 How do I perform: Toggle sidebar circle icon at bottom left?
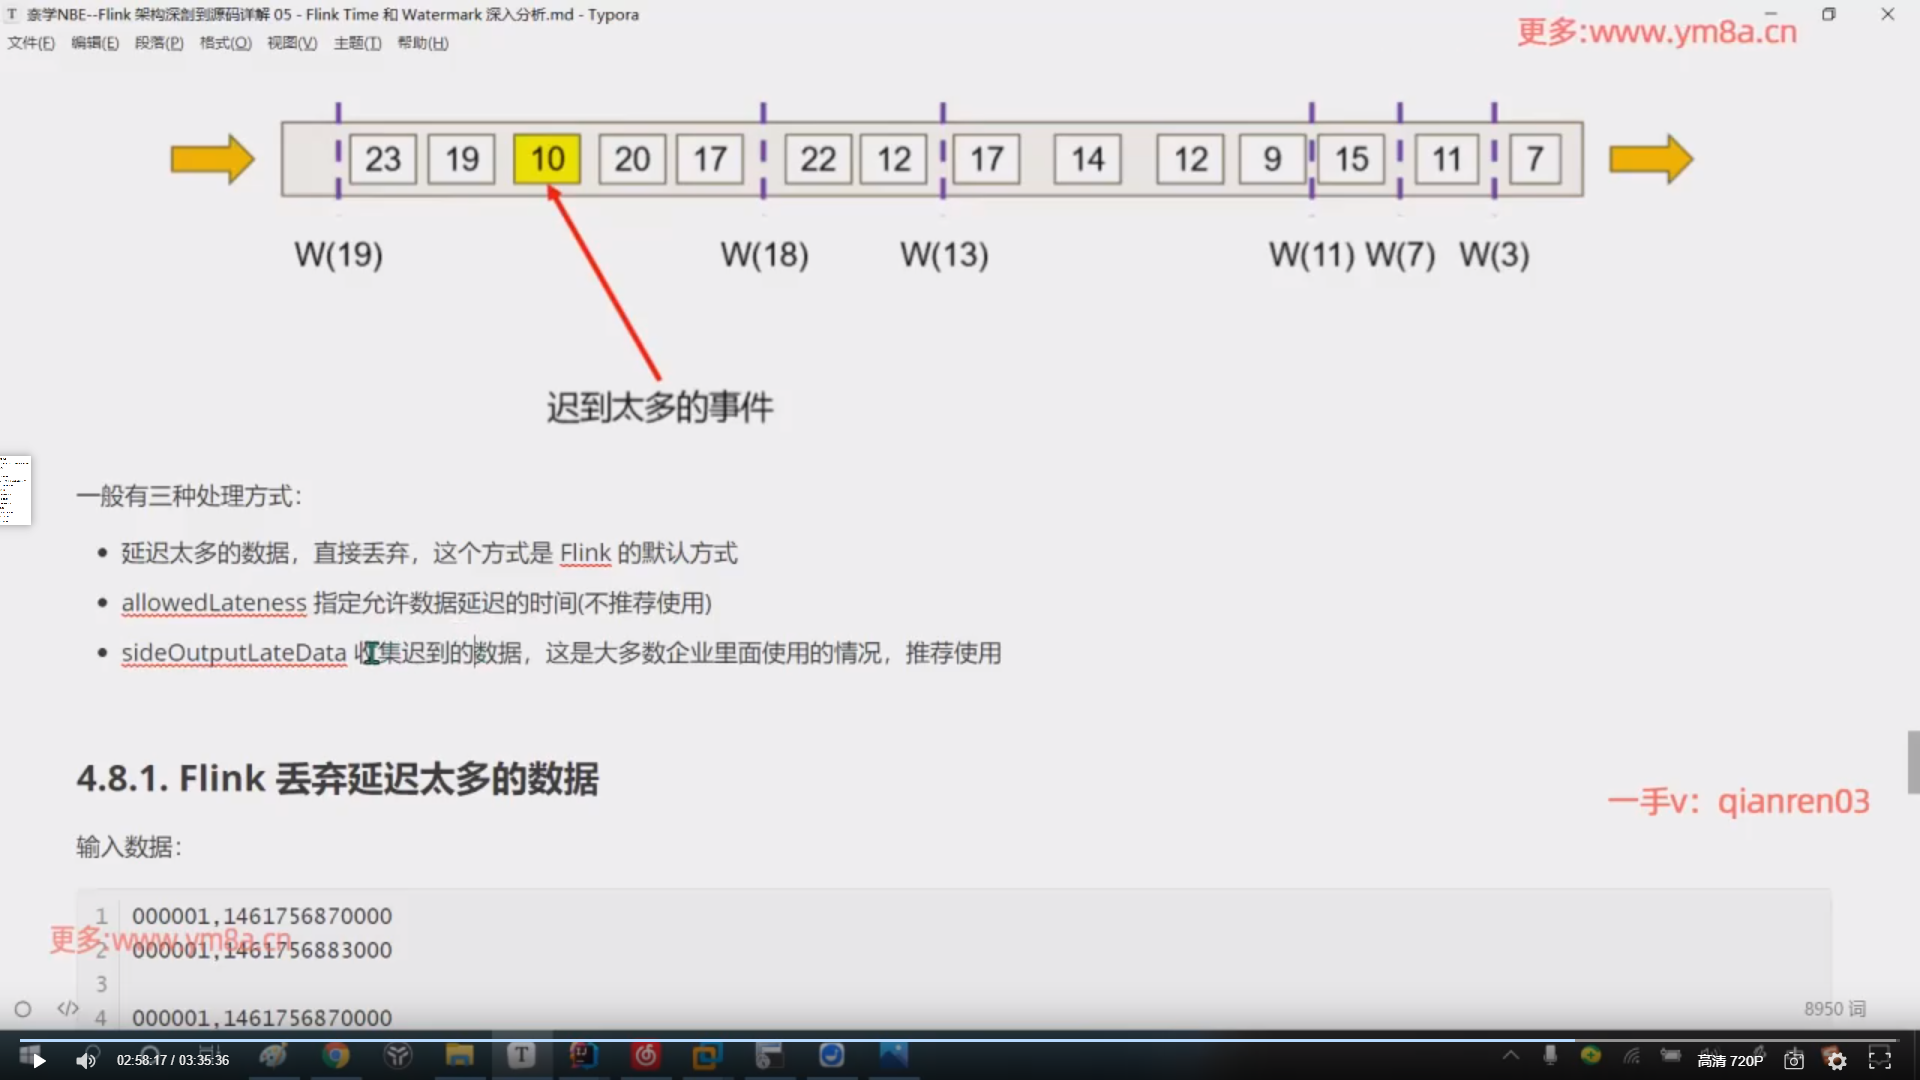23,1009
